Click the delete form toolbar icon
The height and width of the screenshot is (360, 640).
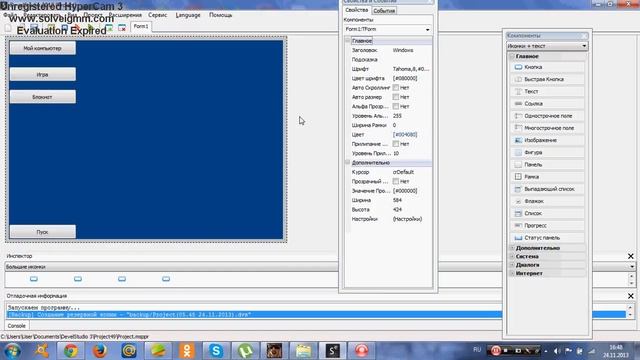122,28
